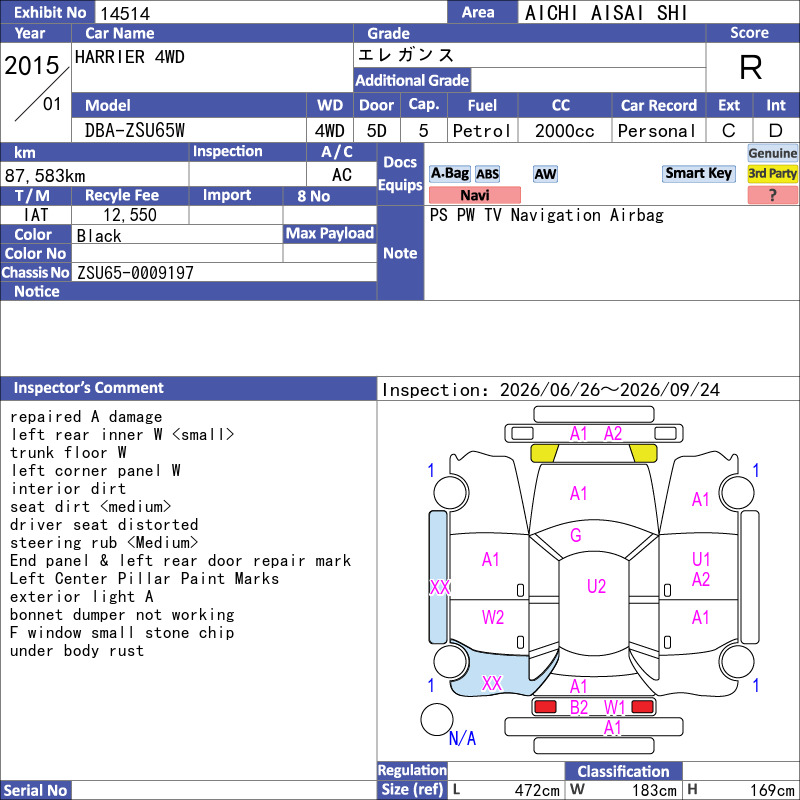Click the A1 mark on left front door
This screenshot has width=800, height=800.
pos(491,560)
